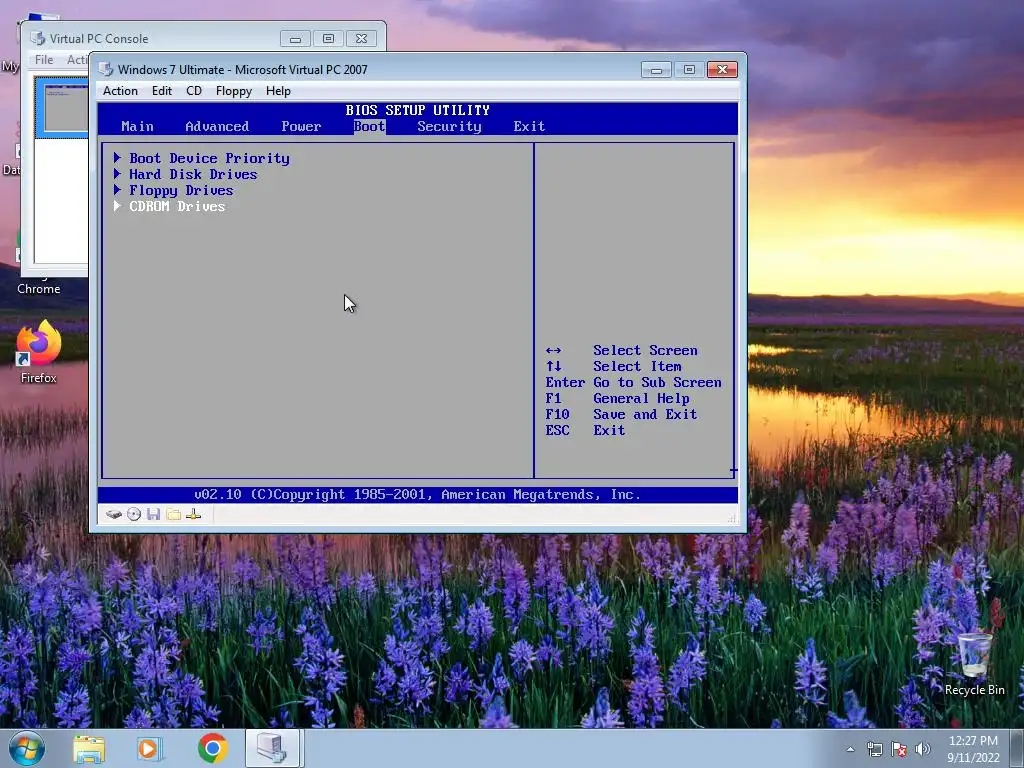Switch to the Security BIOS tab

449,127
